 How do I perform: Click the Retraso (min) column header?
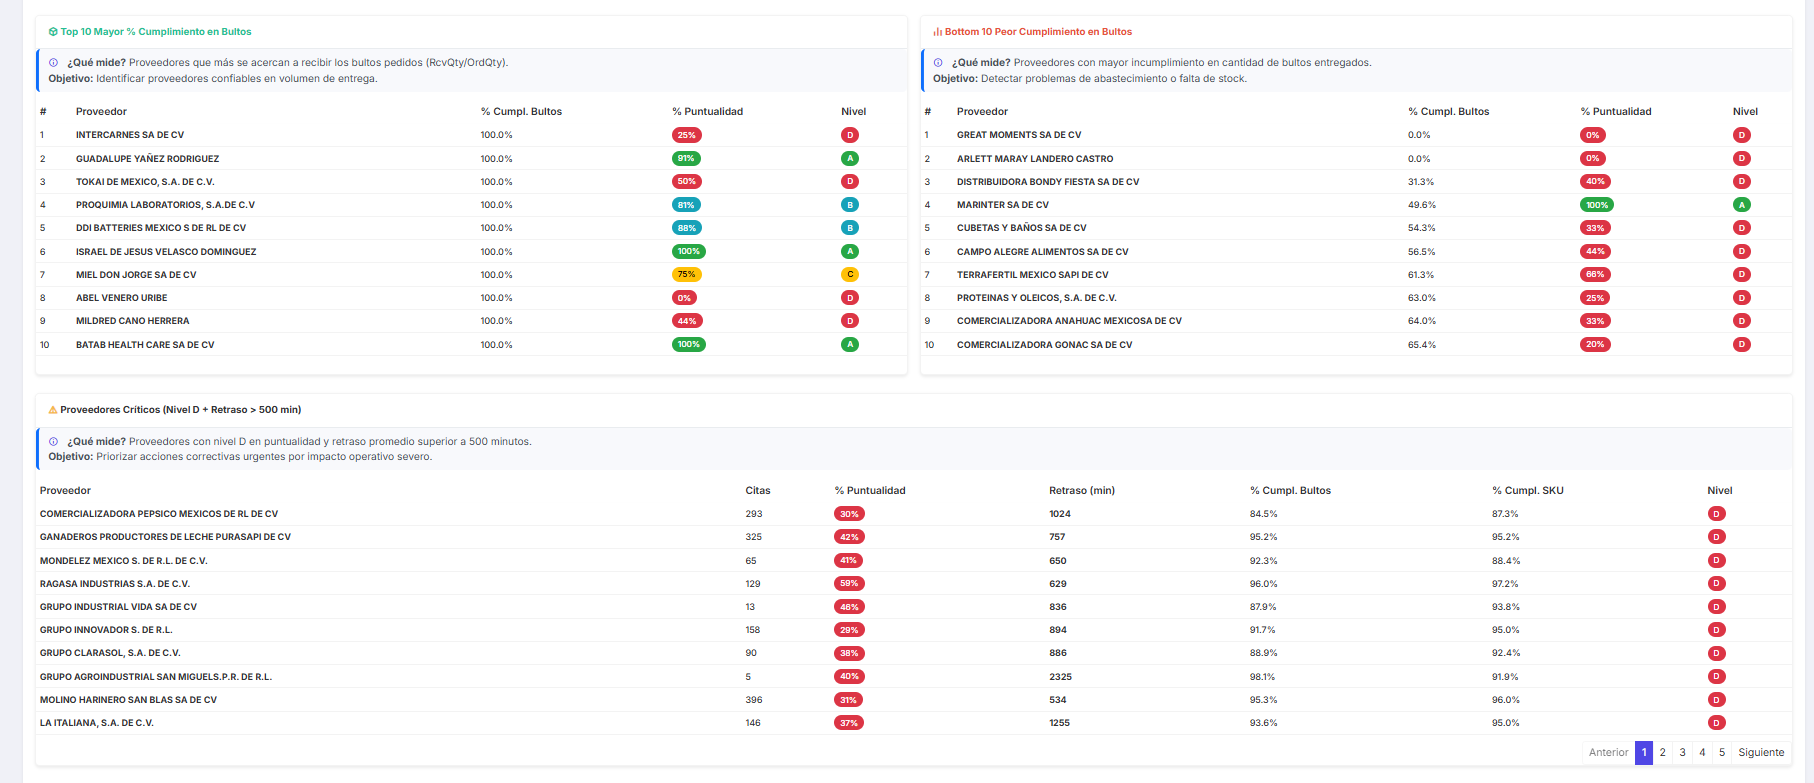[1082, 491]
